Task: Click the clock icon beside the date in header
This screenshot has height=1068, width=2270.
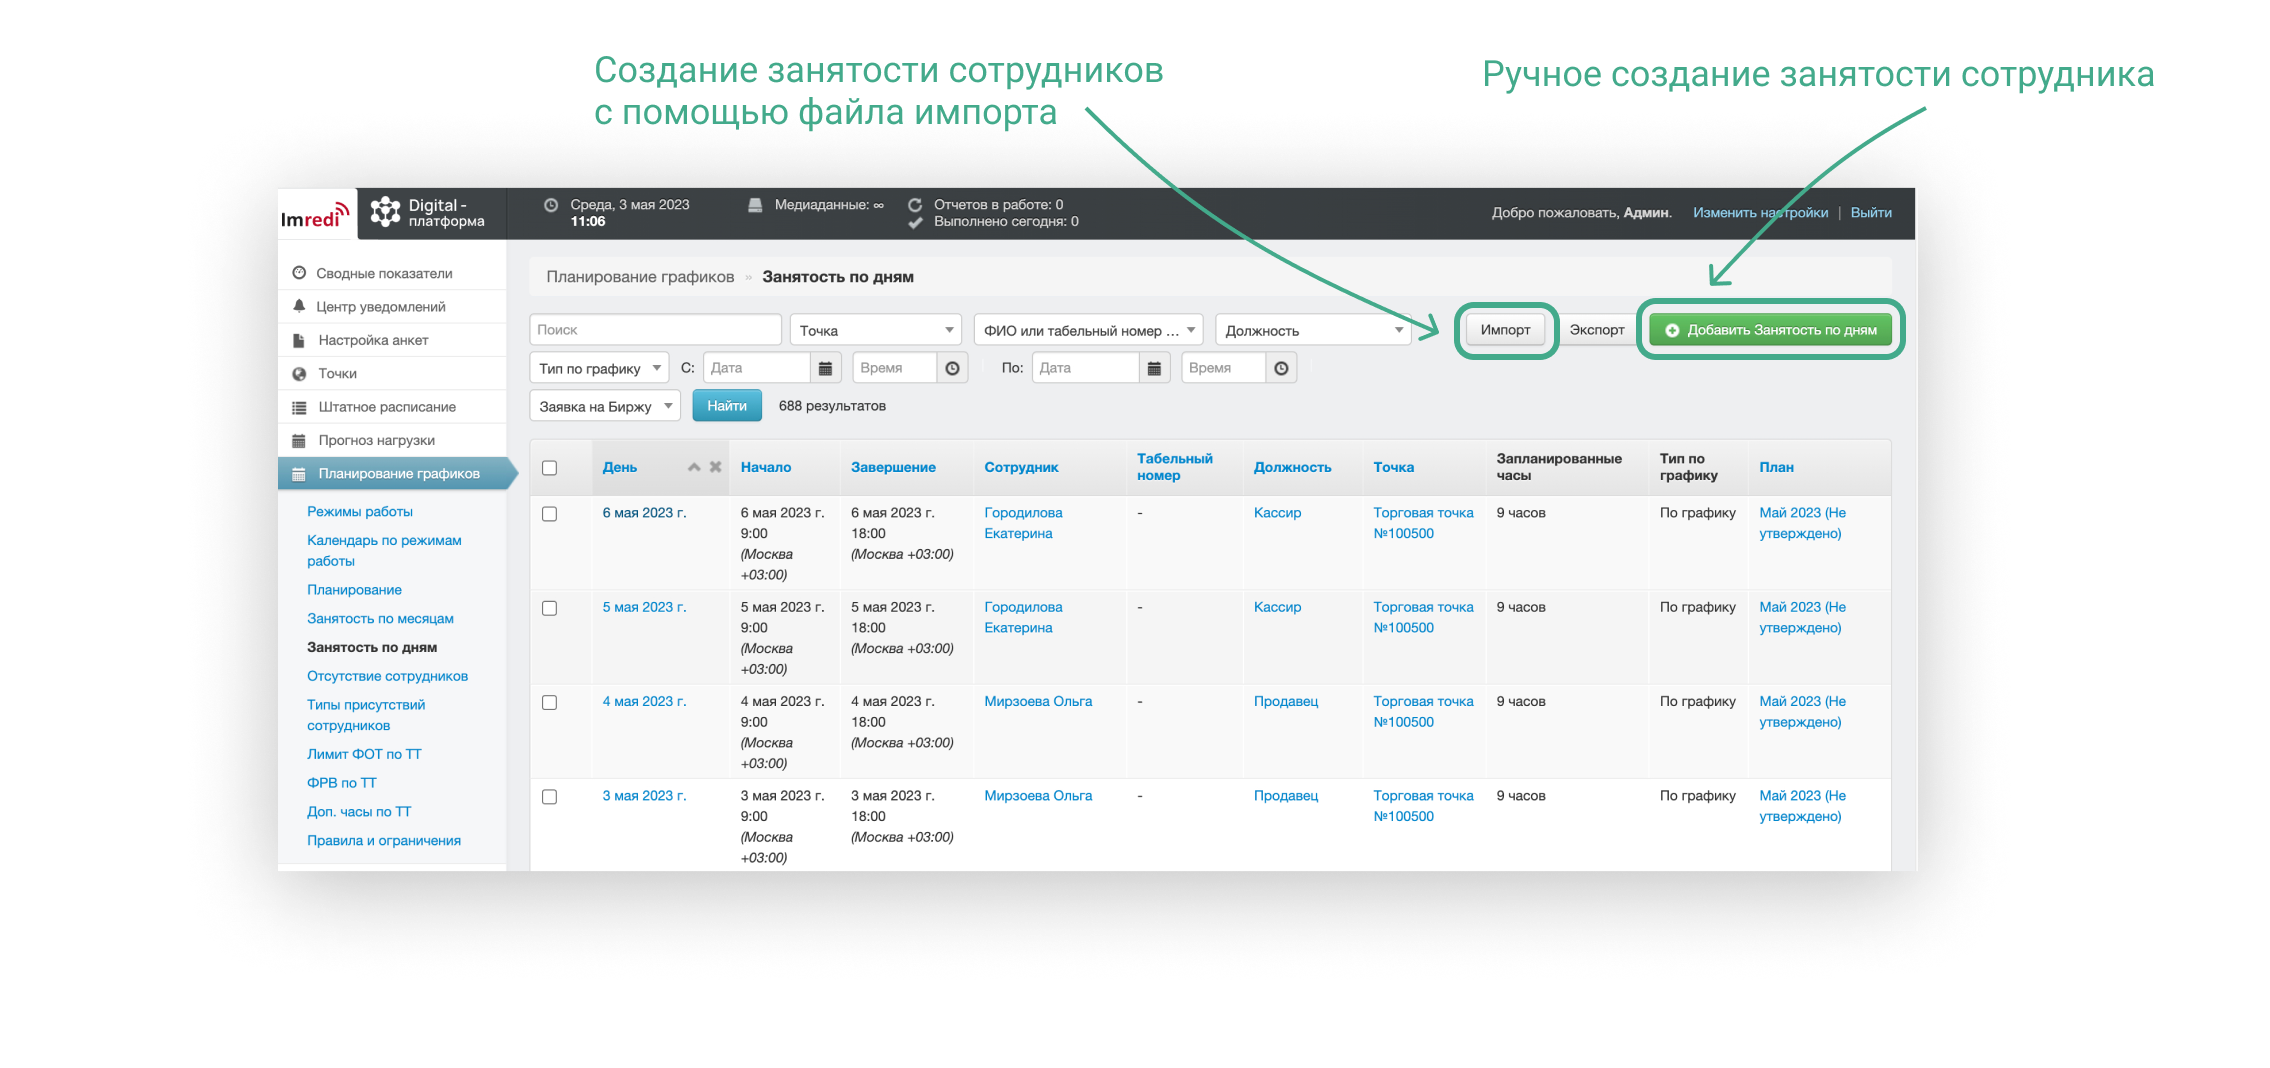Action: point(551,205)
